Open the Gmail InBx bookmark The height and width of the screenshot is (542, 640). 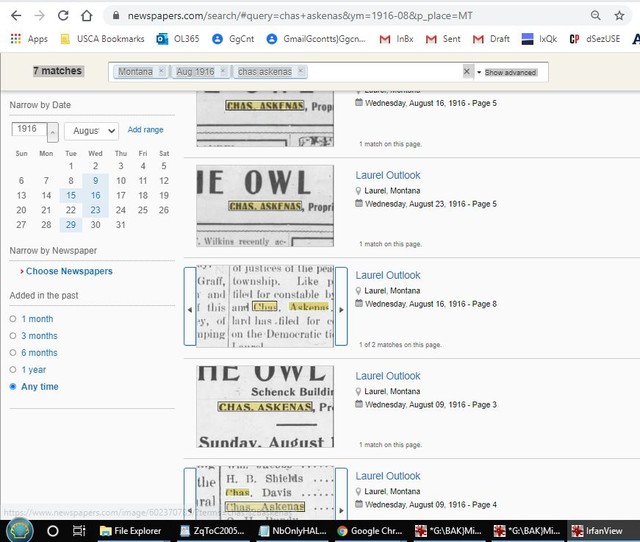coord(396,39)
